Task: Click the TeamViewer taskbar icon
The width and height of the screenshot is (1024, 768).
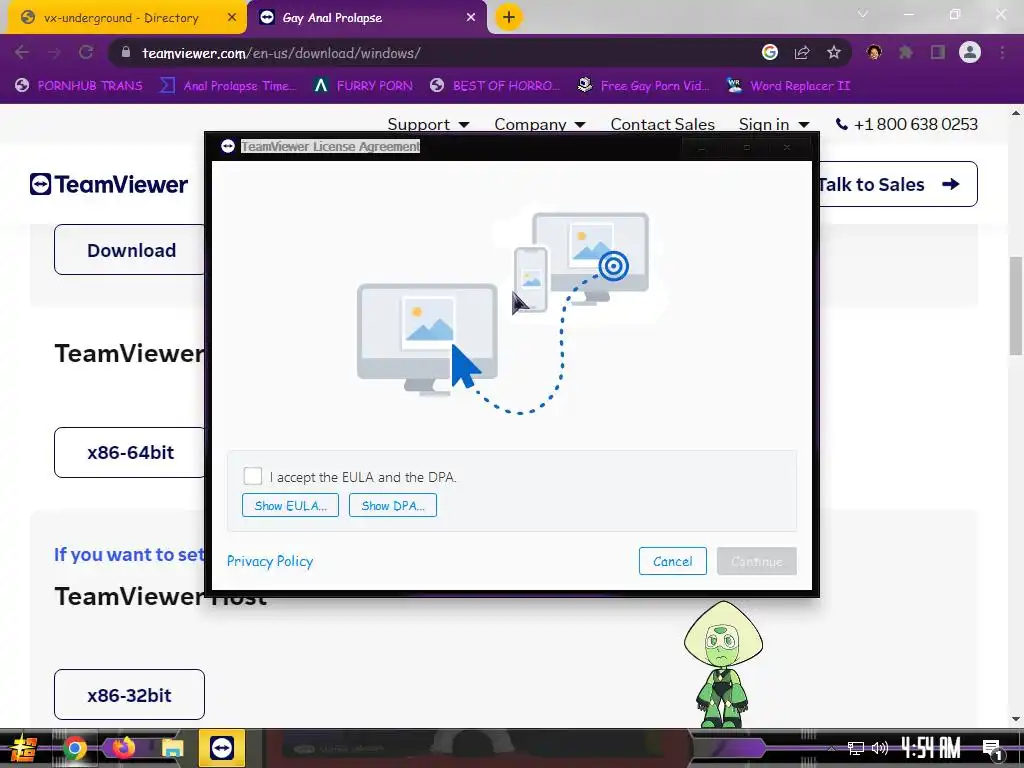Action: (x=221, y=748)
